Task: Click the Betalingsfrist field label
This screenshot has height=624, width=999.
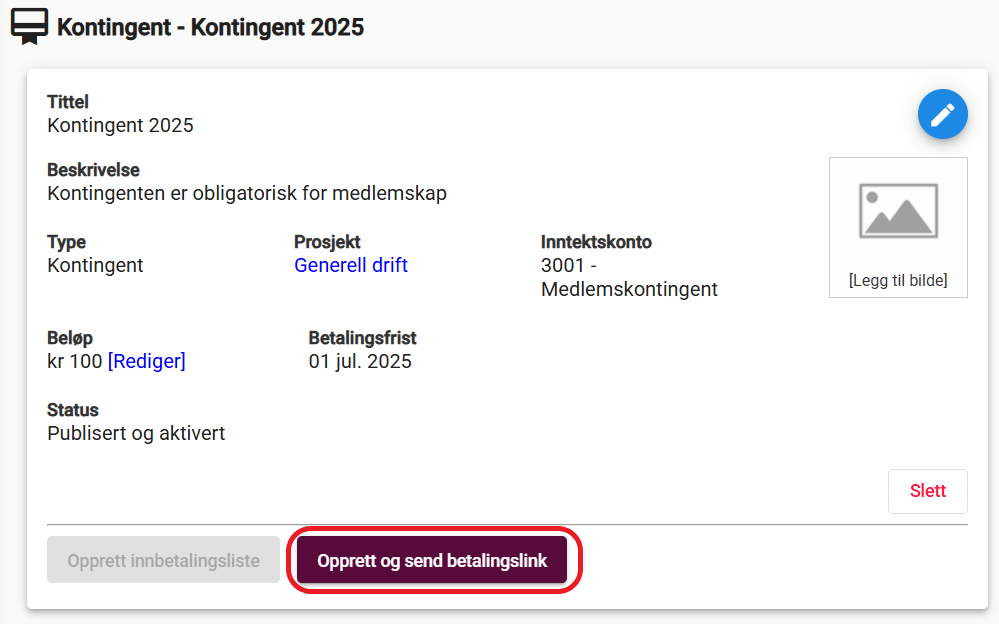Action: 363,338
